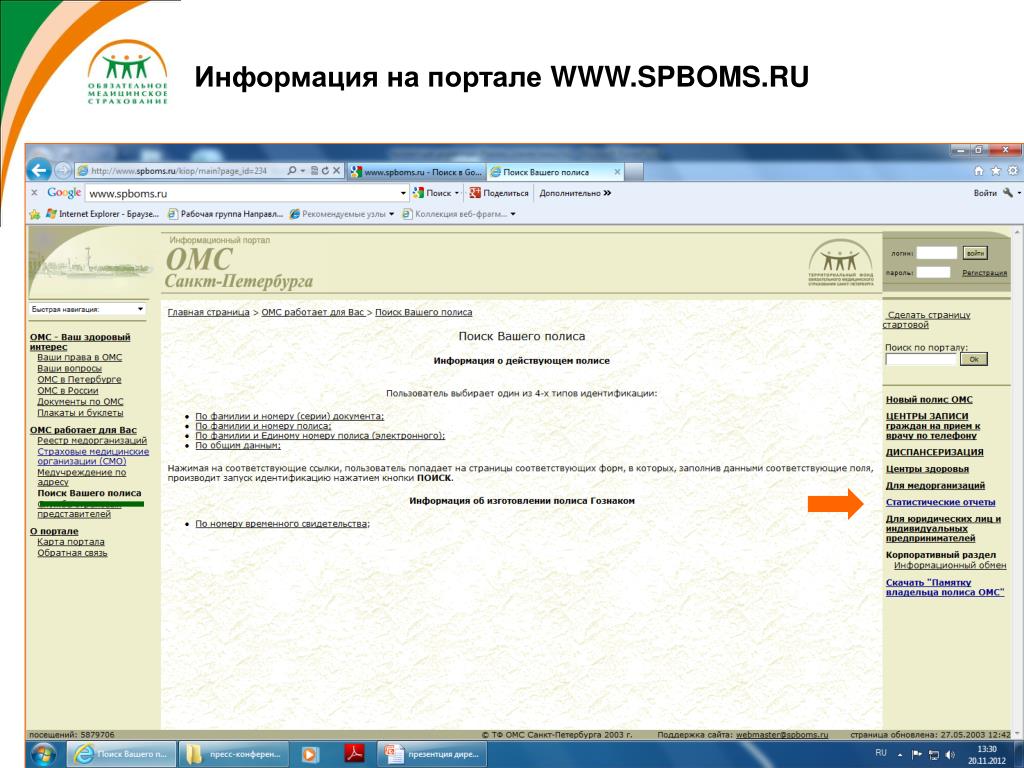Open the IE Home icon
The width and height of the screenshot is (1024, 768).
pos(978,171)
